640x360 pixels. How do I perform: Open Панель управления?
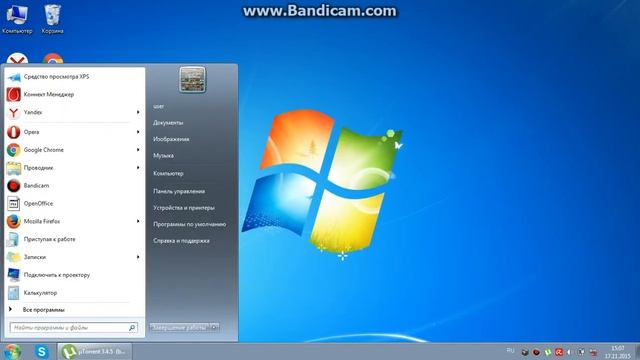click(x=179, y=191)
